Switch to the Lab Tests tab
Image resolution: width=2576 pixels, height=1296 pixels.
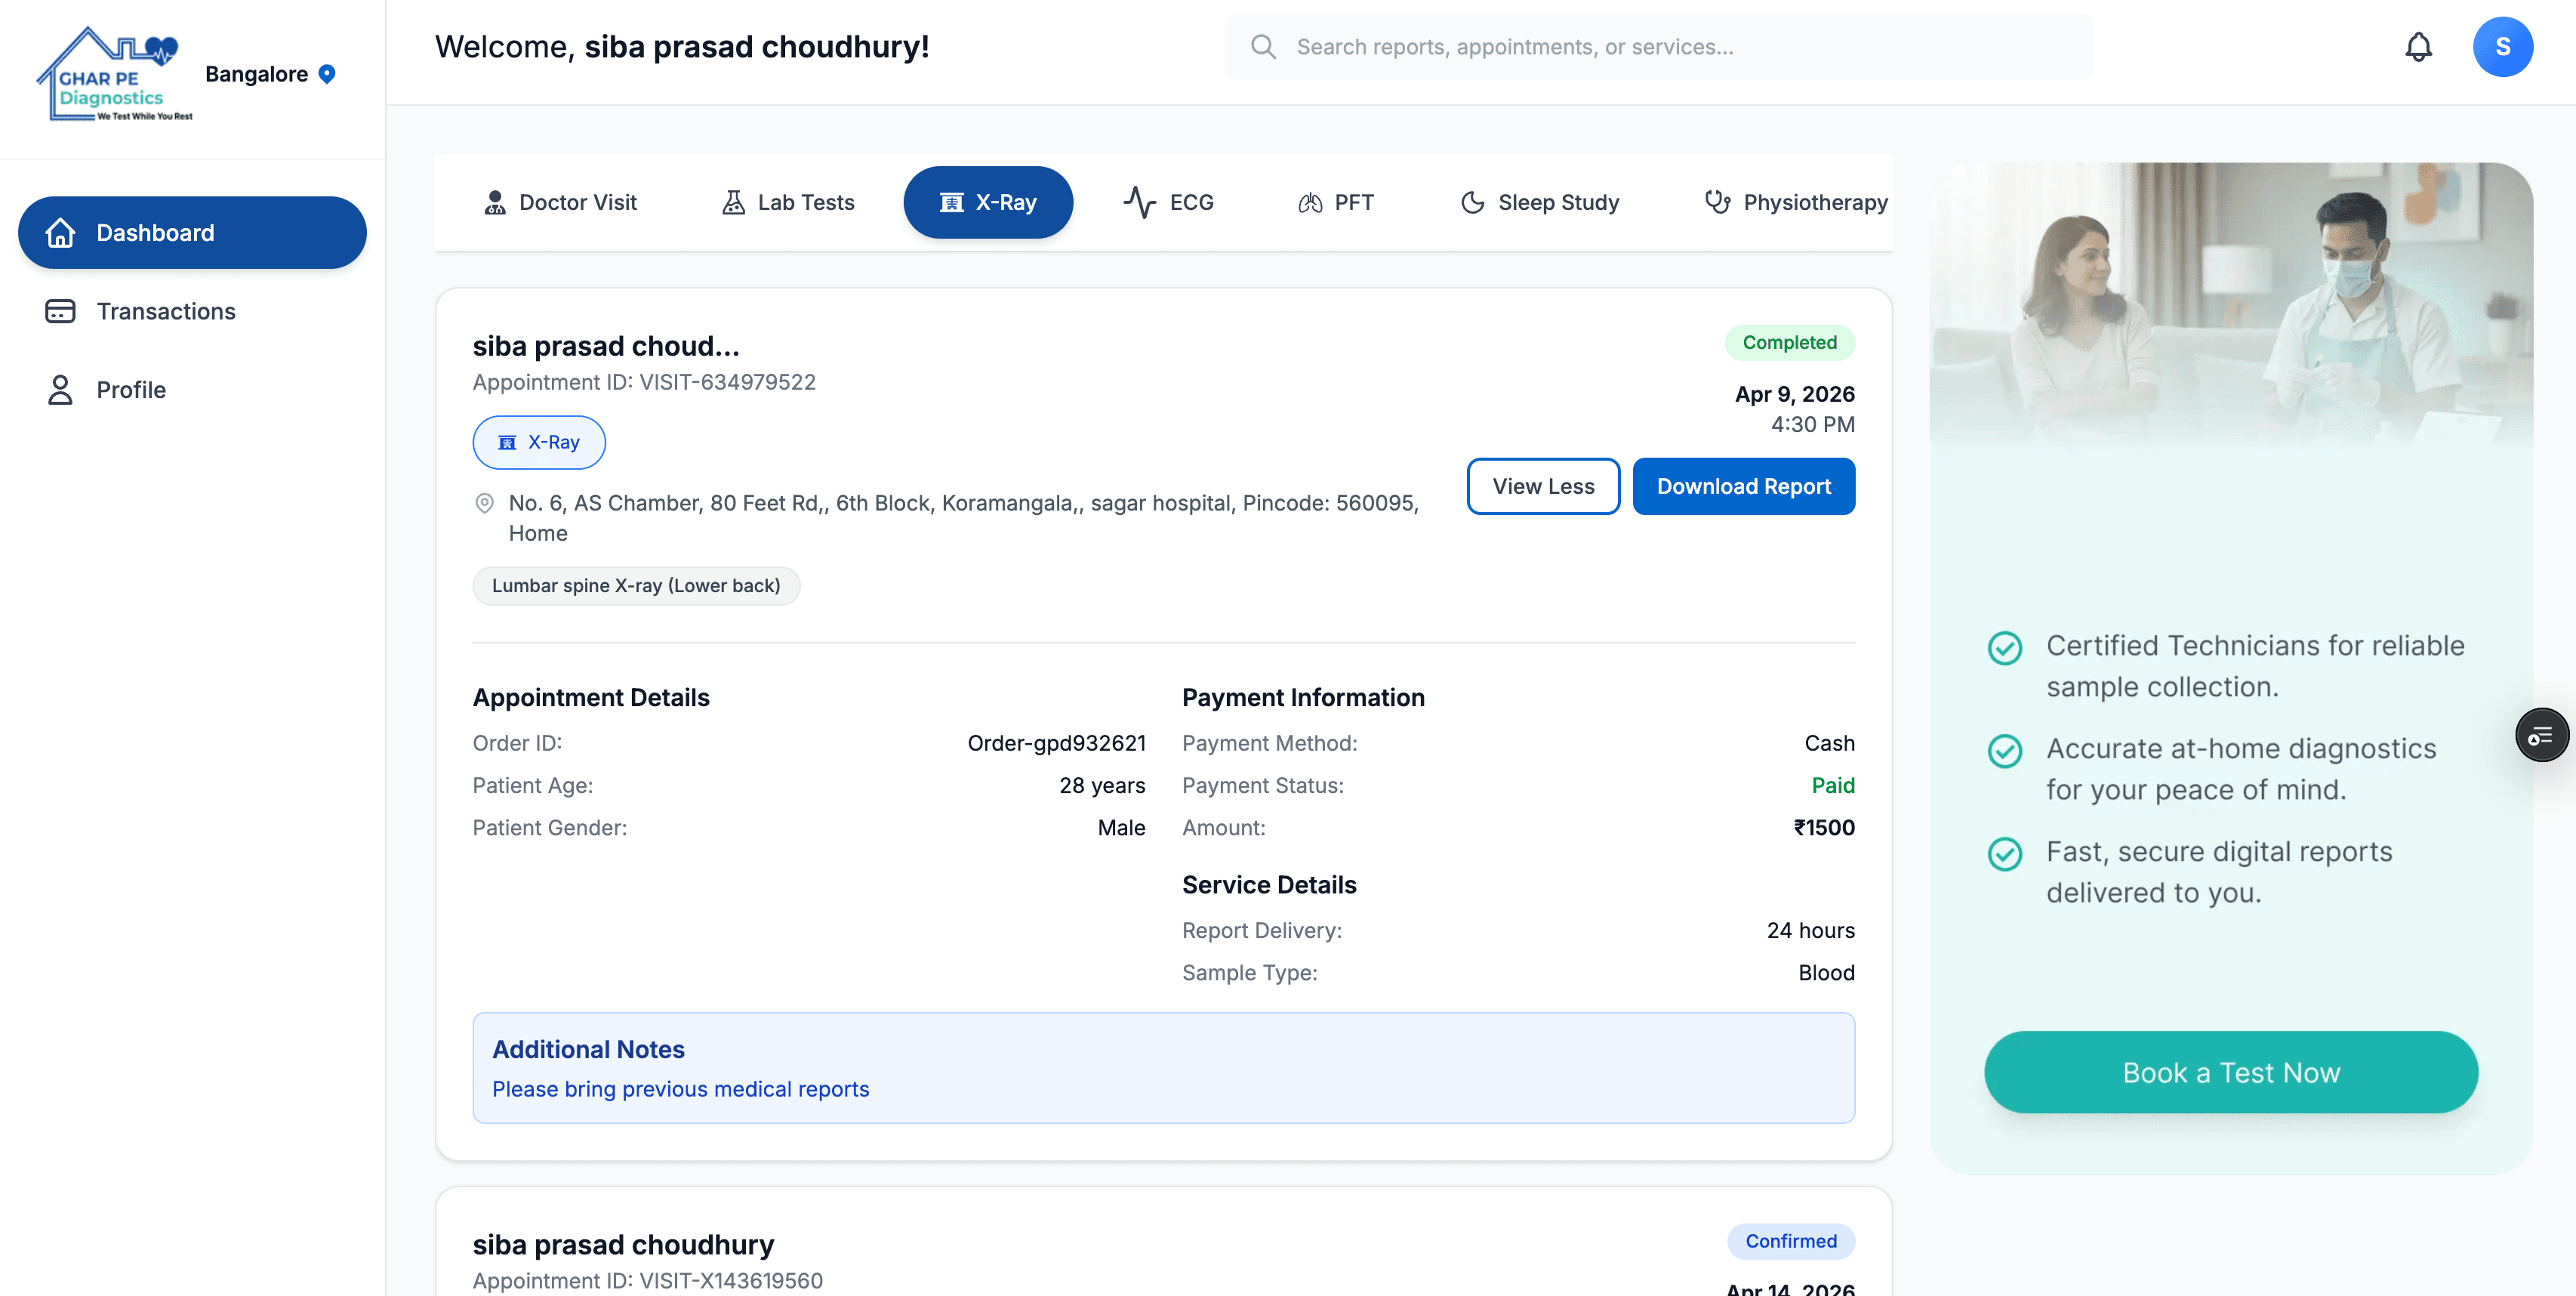point(788,203)
